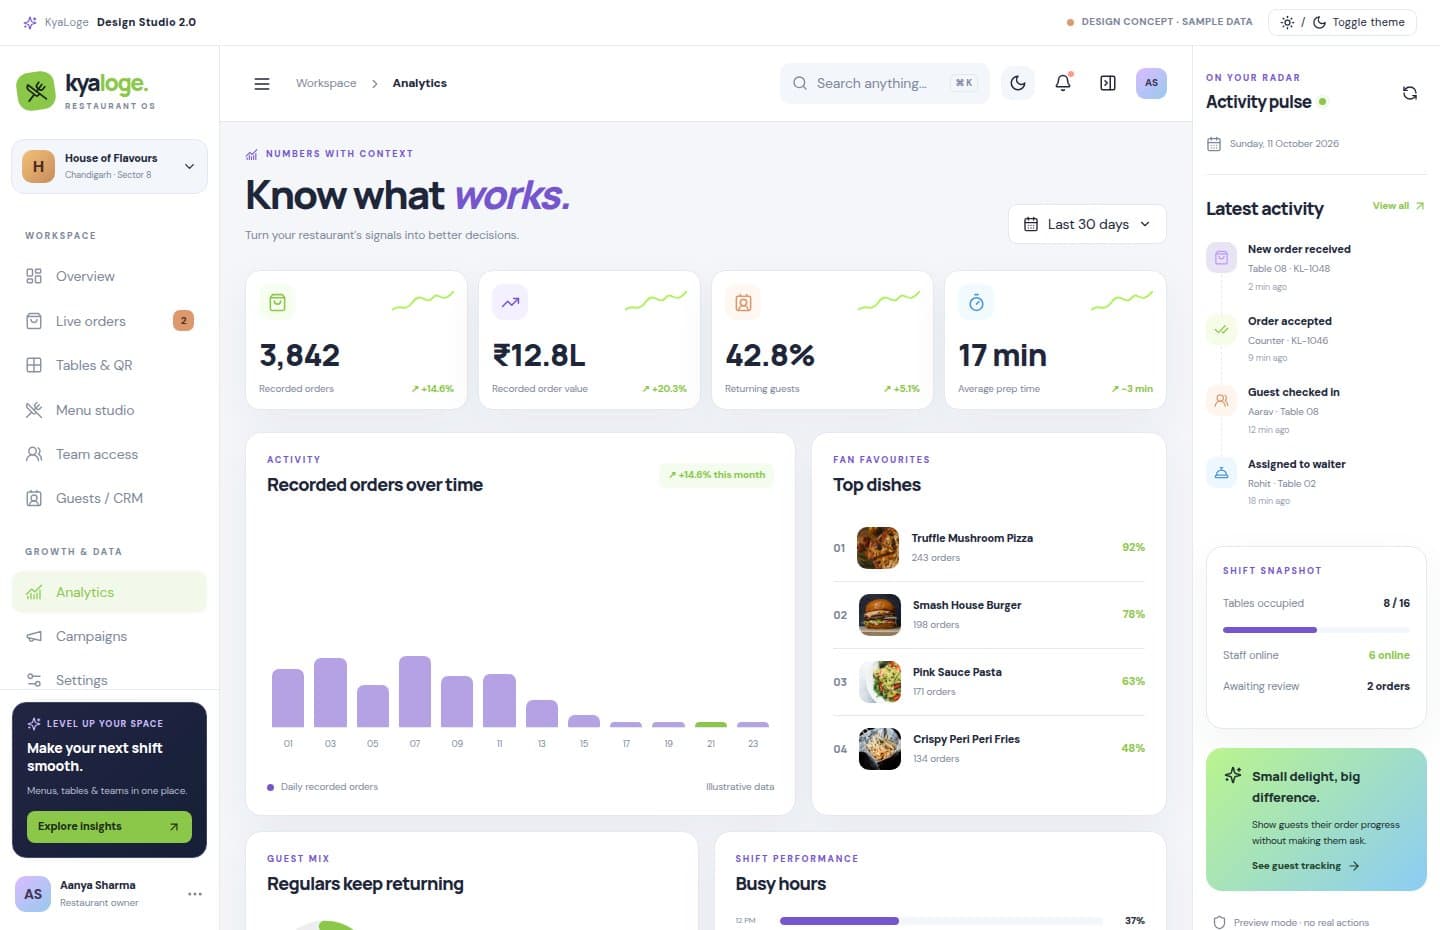Click the Order accepted checkmark icon

click(1221, 329)
